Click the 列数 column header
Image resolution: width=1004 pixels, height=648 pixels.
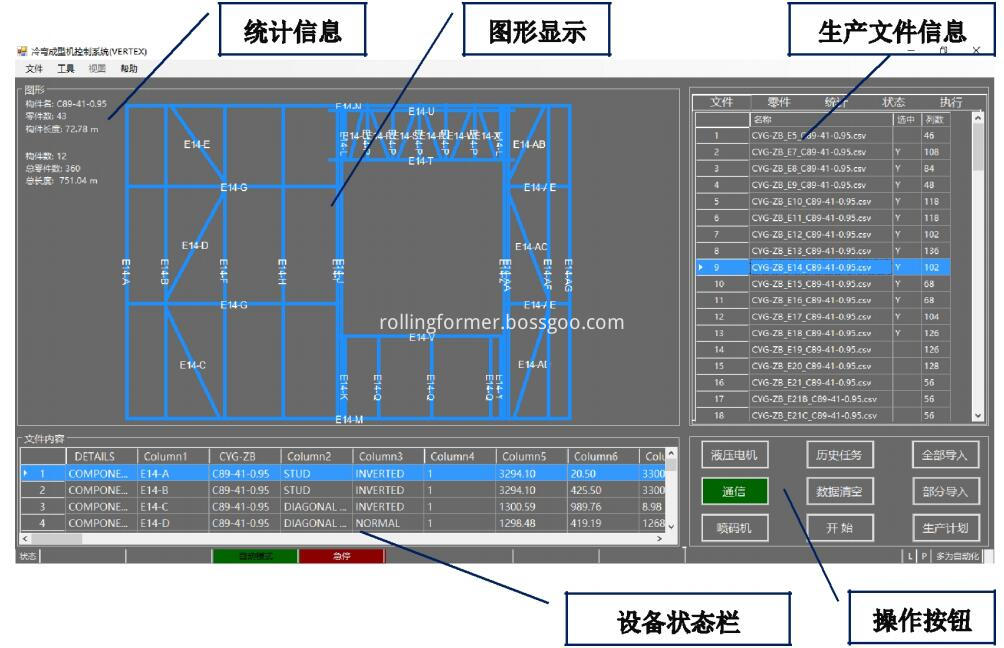point(934,119)
